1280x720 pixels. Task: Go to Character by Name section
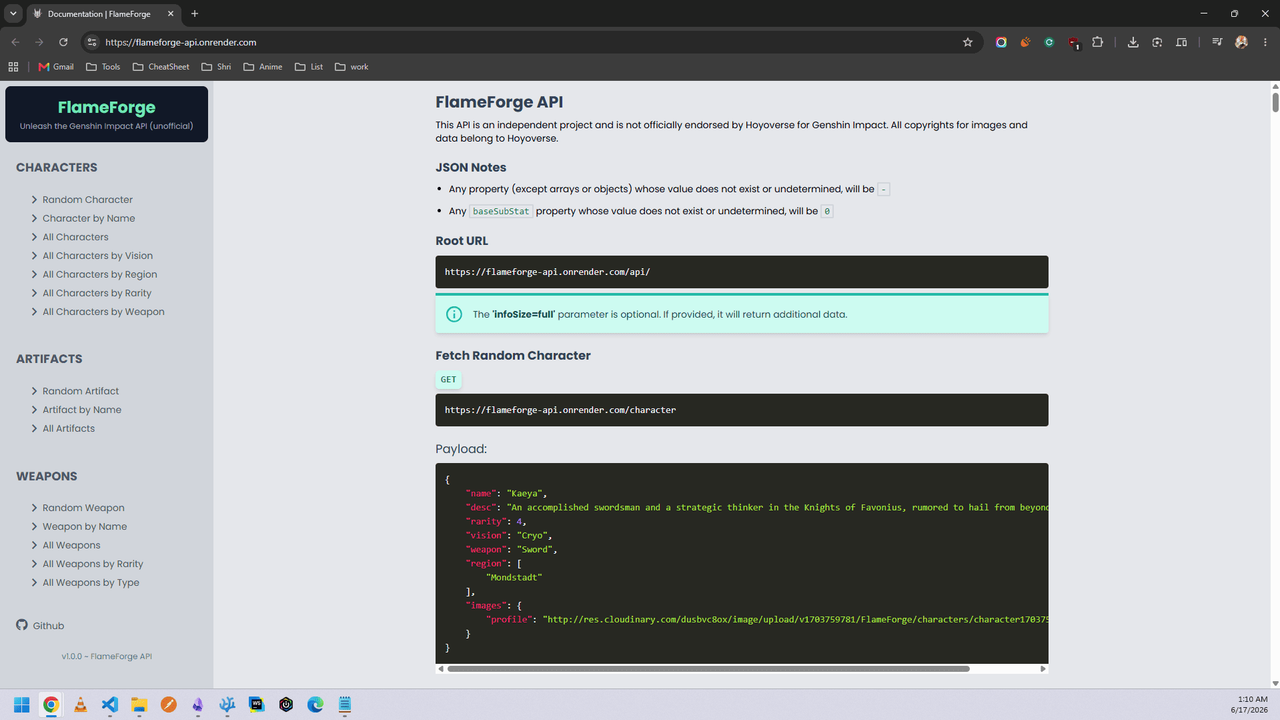tap(88, 218)
